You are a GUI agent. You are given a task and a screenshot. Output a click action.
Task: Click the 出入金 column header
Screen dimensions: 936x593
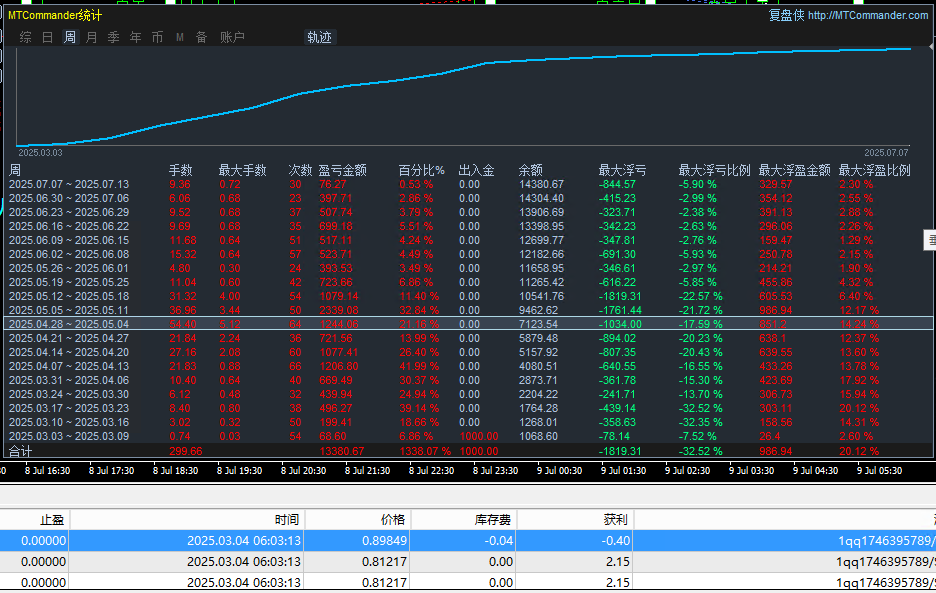point(476,170)
